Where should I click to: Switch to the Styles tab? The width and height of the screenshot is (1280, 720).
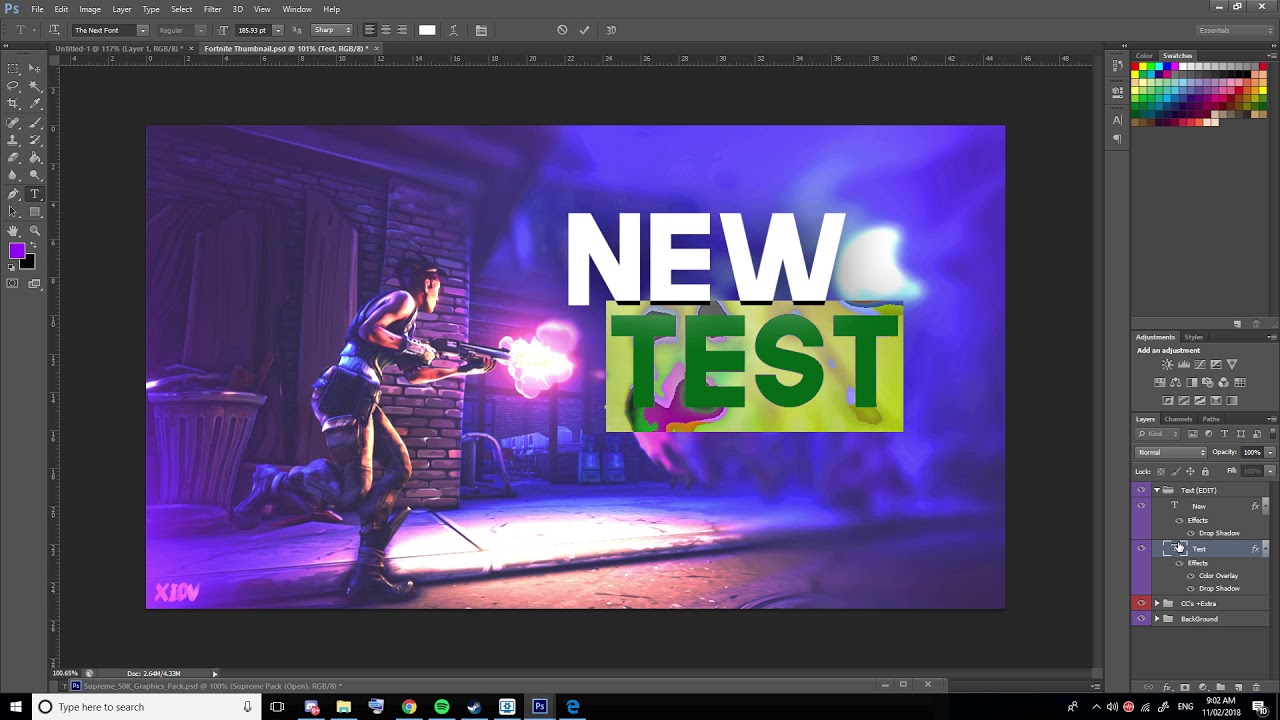(x=1194, y=337)
